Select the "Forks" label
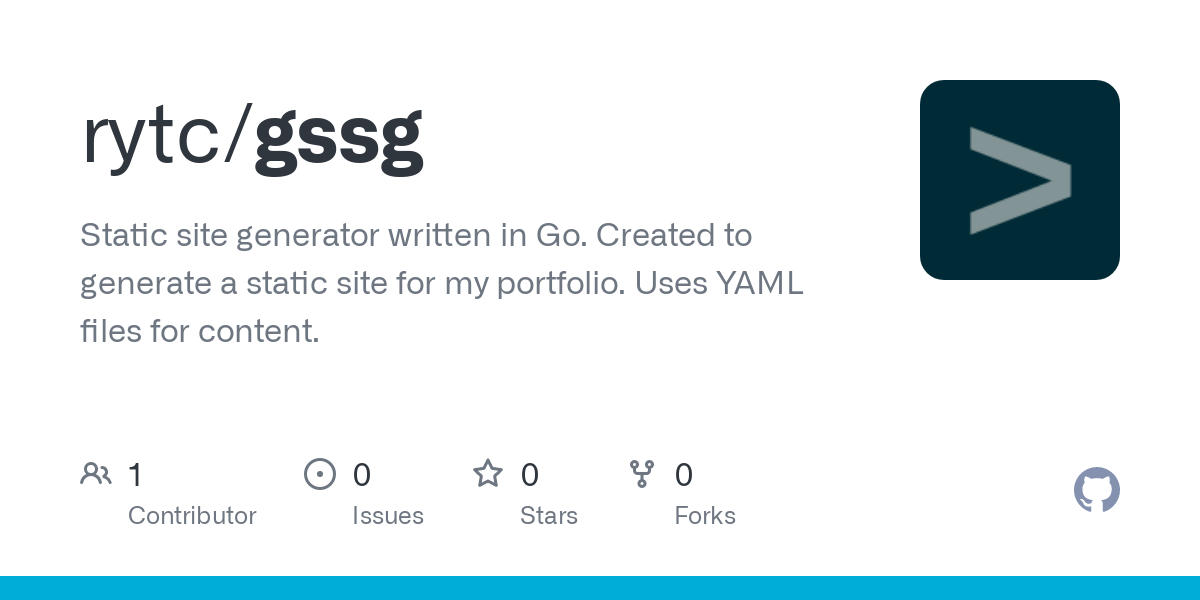Viewport: 1200px width, 600px height. point(705,516)
